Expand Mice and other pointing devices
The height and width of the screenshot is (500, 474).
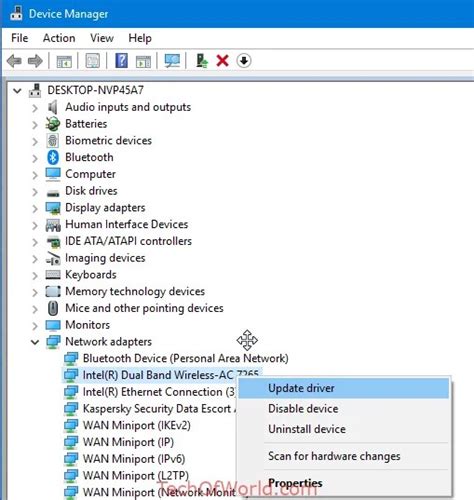pos(35,309)
